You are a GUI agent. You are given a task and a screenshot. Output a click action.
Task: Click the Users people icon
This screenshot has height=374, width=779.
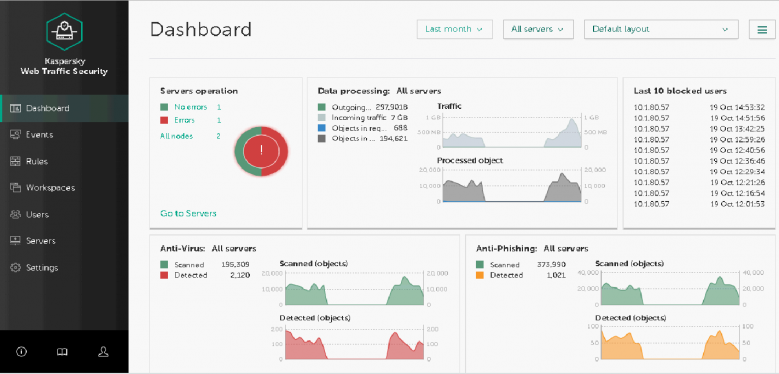[x=16, y=215]
